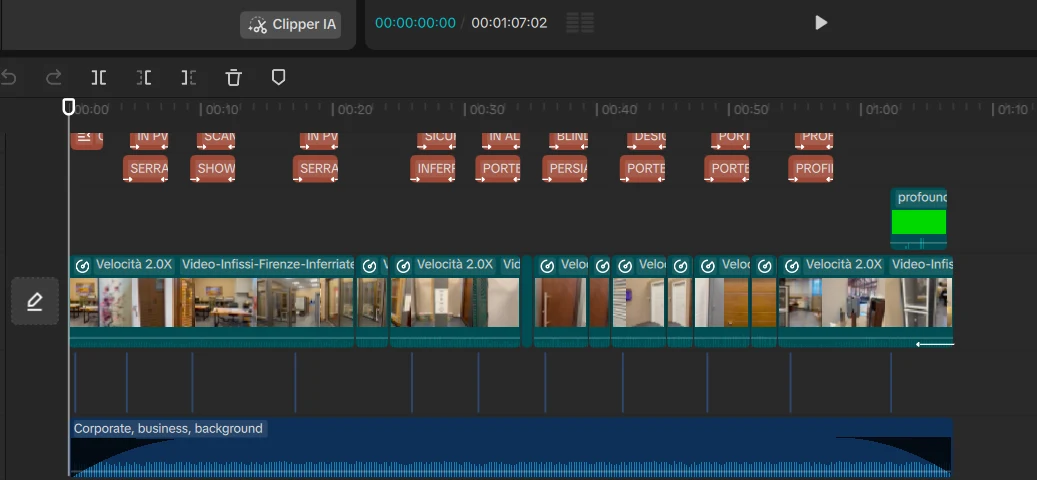Choose the delete-left trim tool
Viewport: 1037px width, 480px height.
click(144, 78)
